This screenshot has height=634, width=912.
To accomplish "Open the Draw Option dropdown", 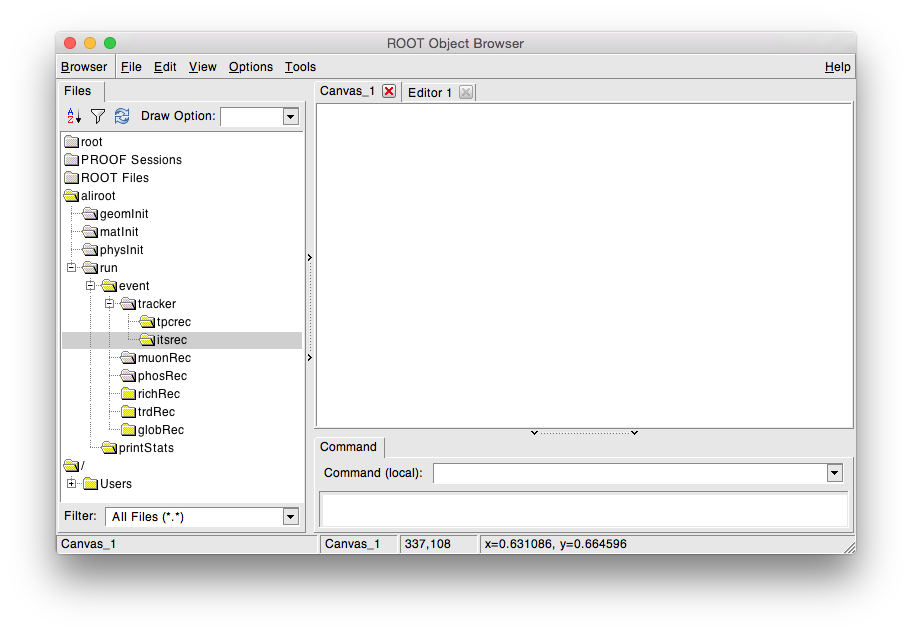I will tap(290, 117).
